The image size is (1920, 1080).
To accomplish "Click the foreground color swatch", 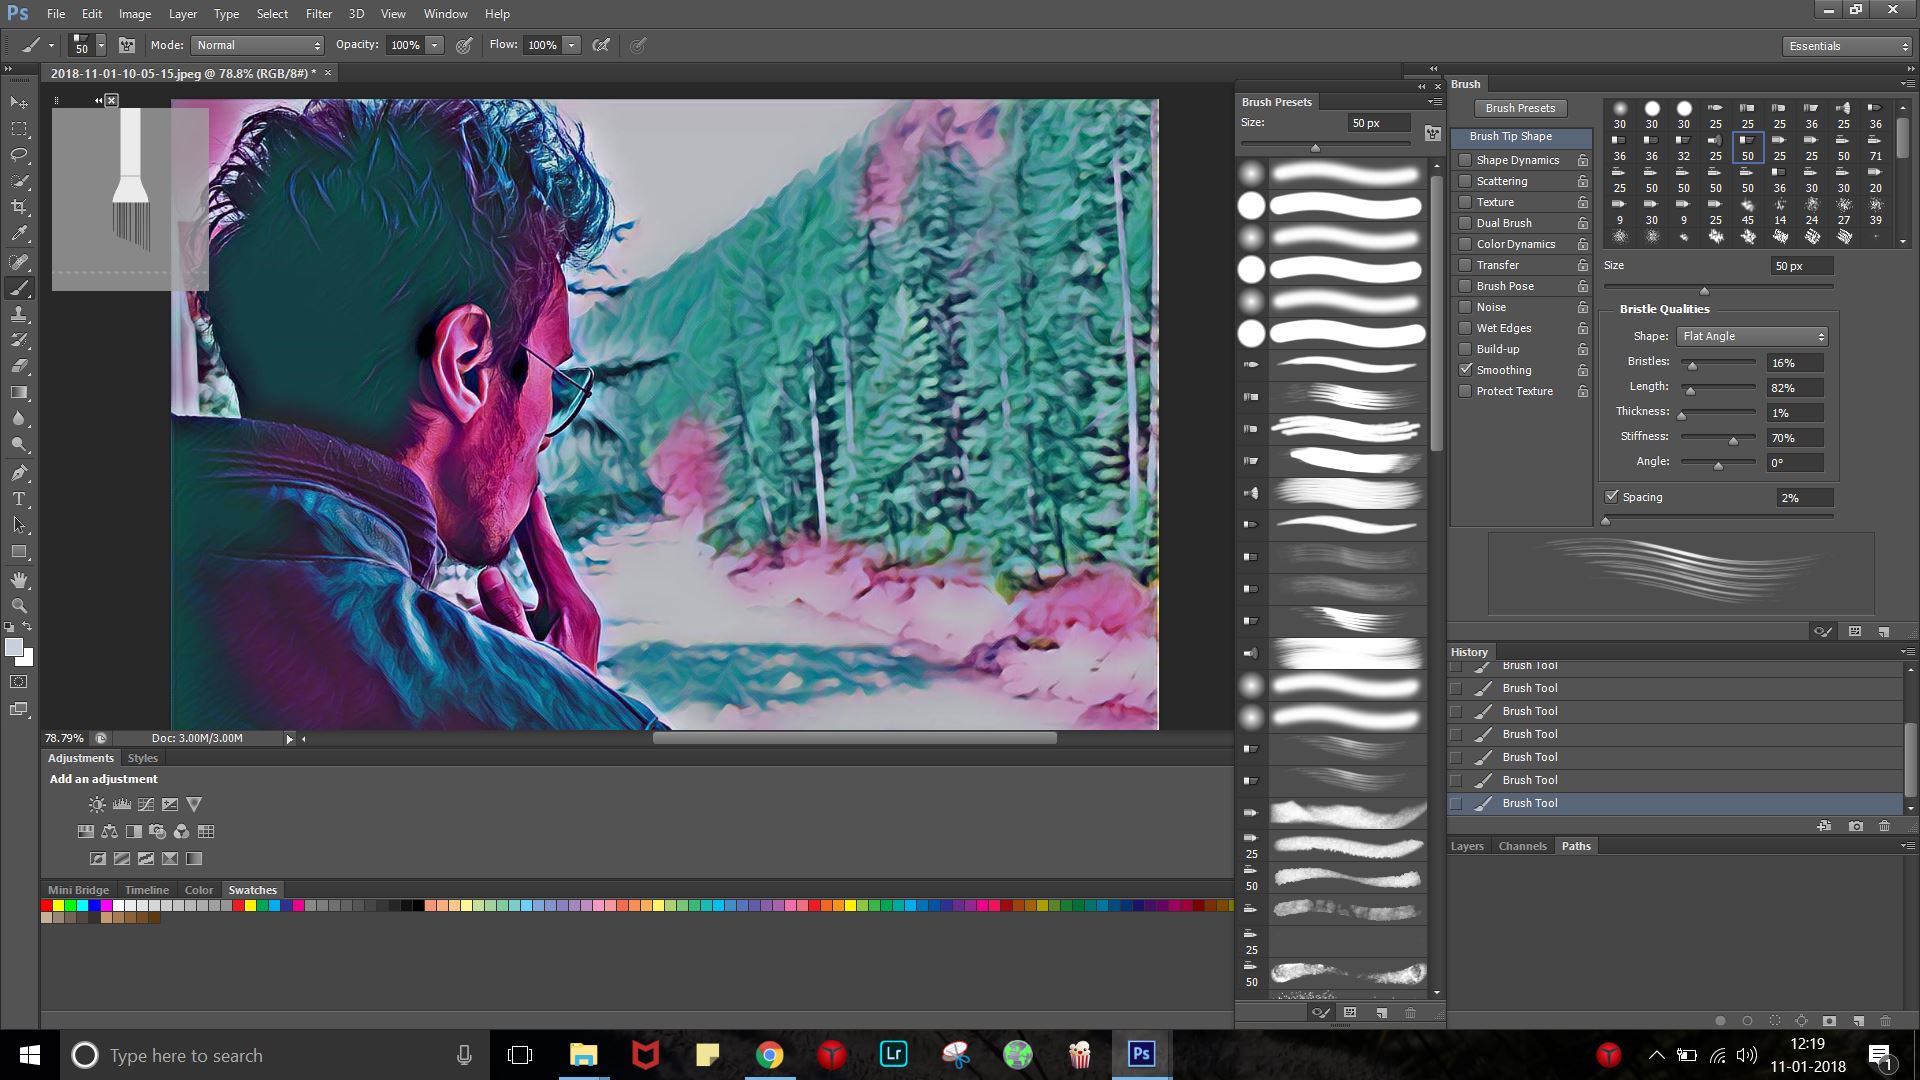I will click(14, 648).
